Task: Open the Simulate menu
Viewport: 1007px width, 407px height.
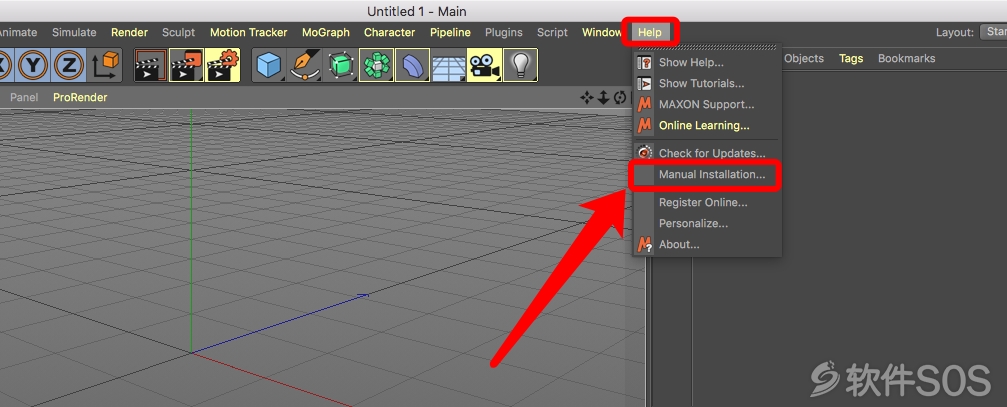Action: (74, 32)
